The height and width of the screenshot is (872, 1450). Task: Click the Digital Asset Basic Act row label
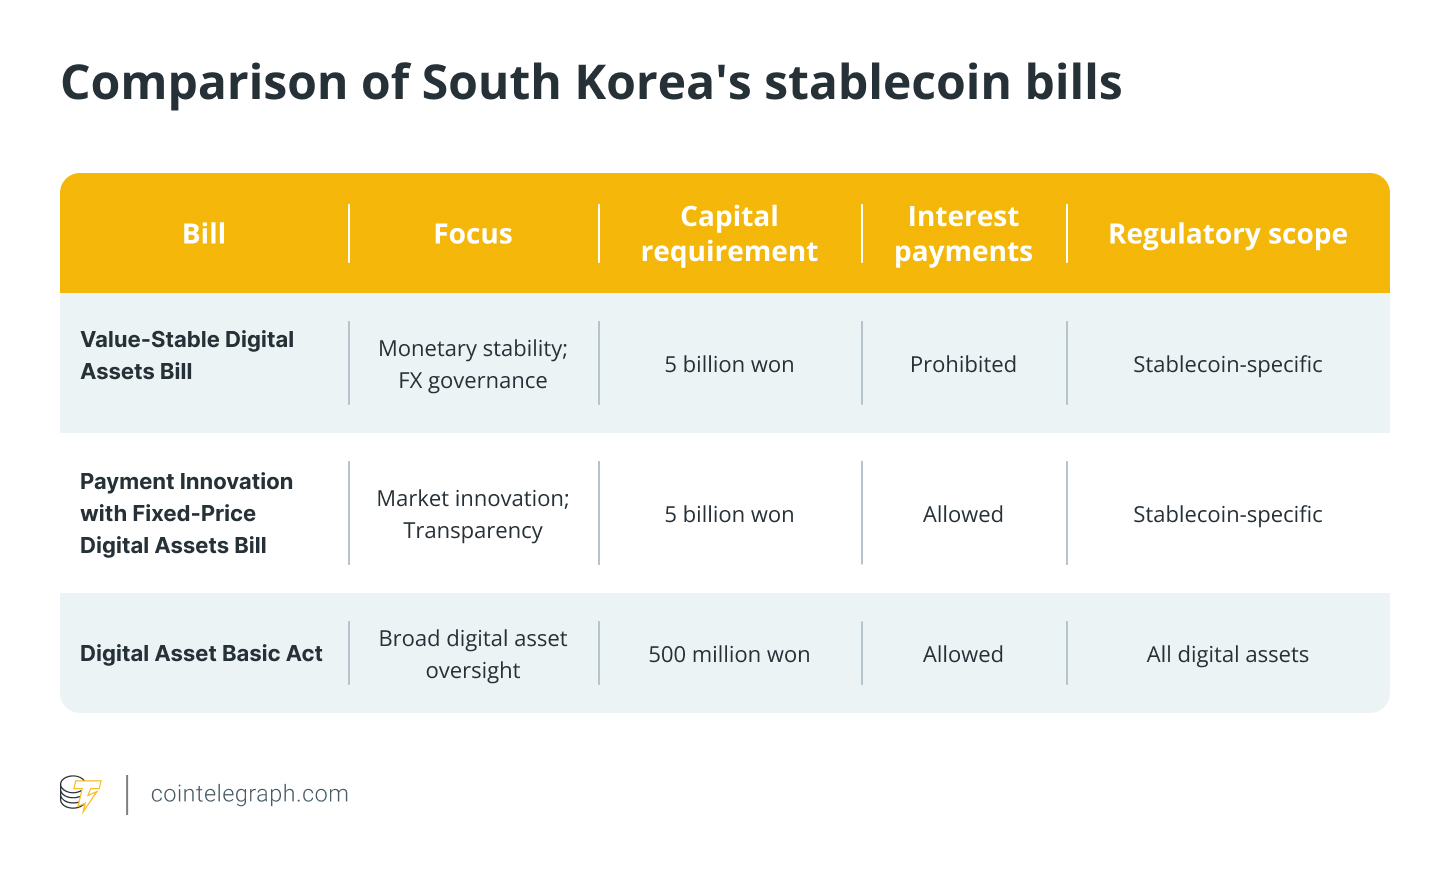tap(201, 654)
